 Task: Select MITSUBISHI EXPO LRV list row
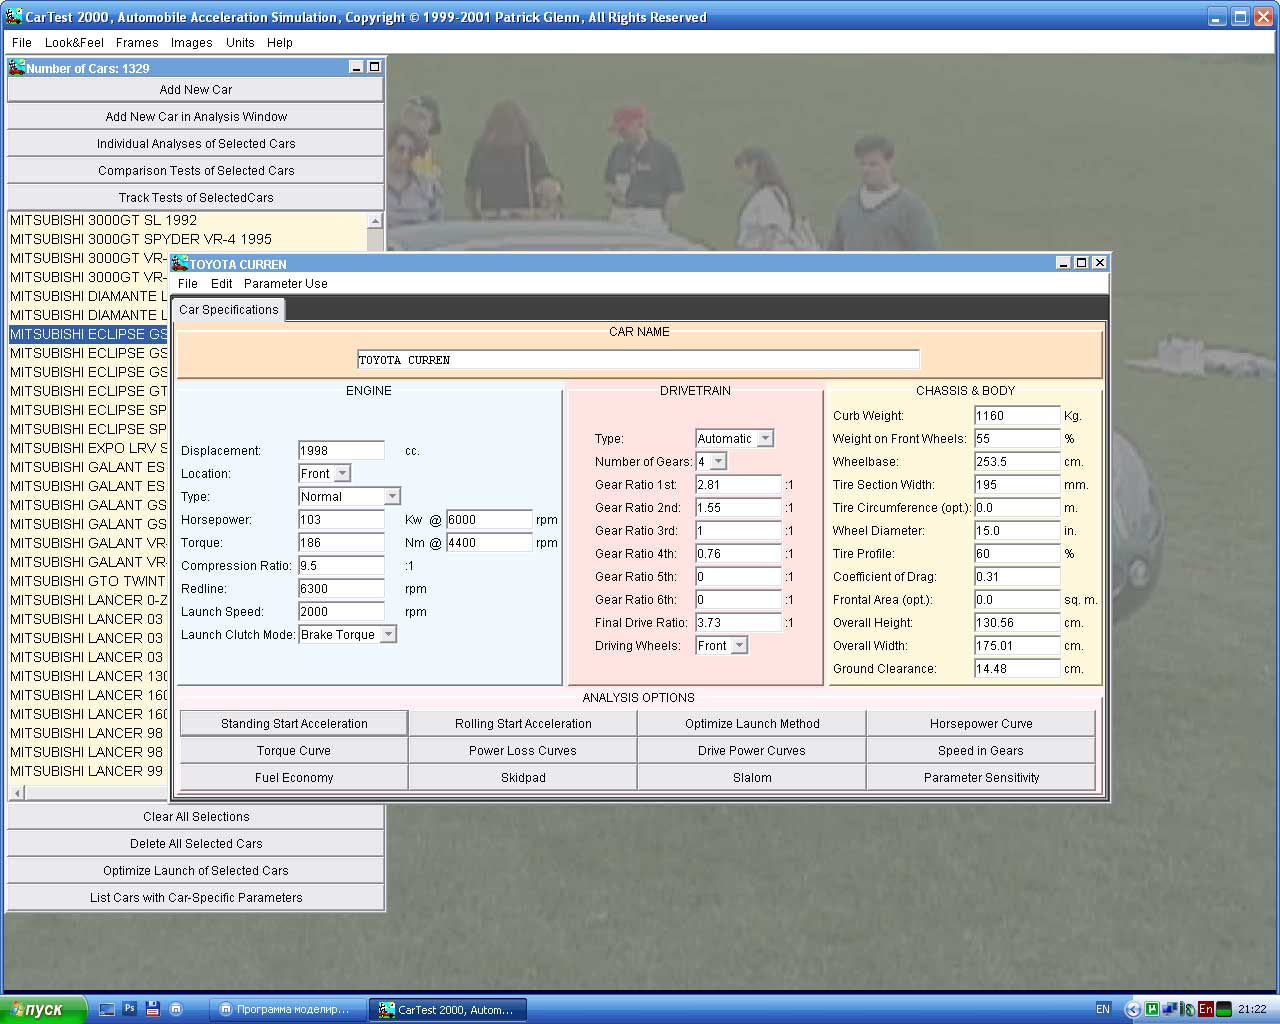[x=88, y=448]
